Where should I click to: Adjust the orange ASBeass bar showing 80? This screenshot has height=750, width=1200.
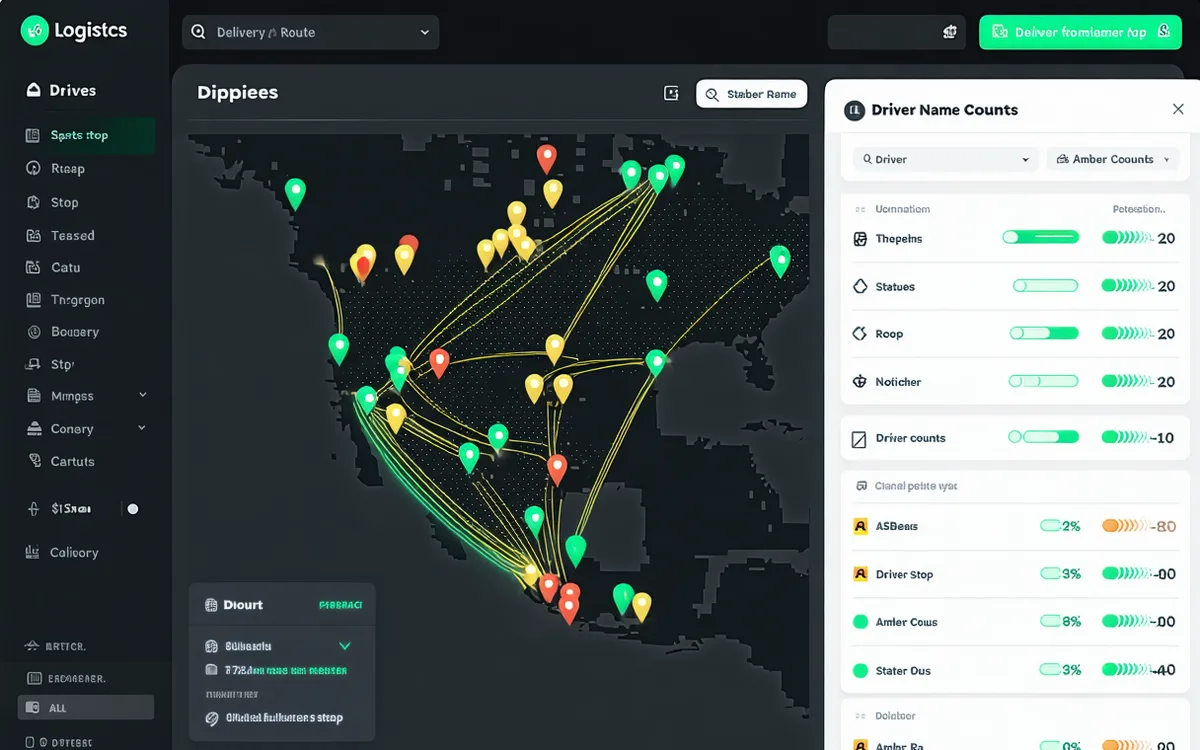coord(1126,526)
